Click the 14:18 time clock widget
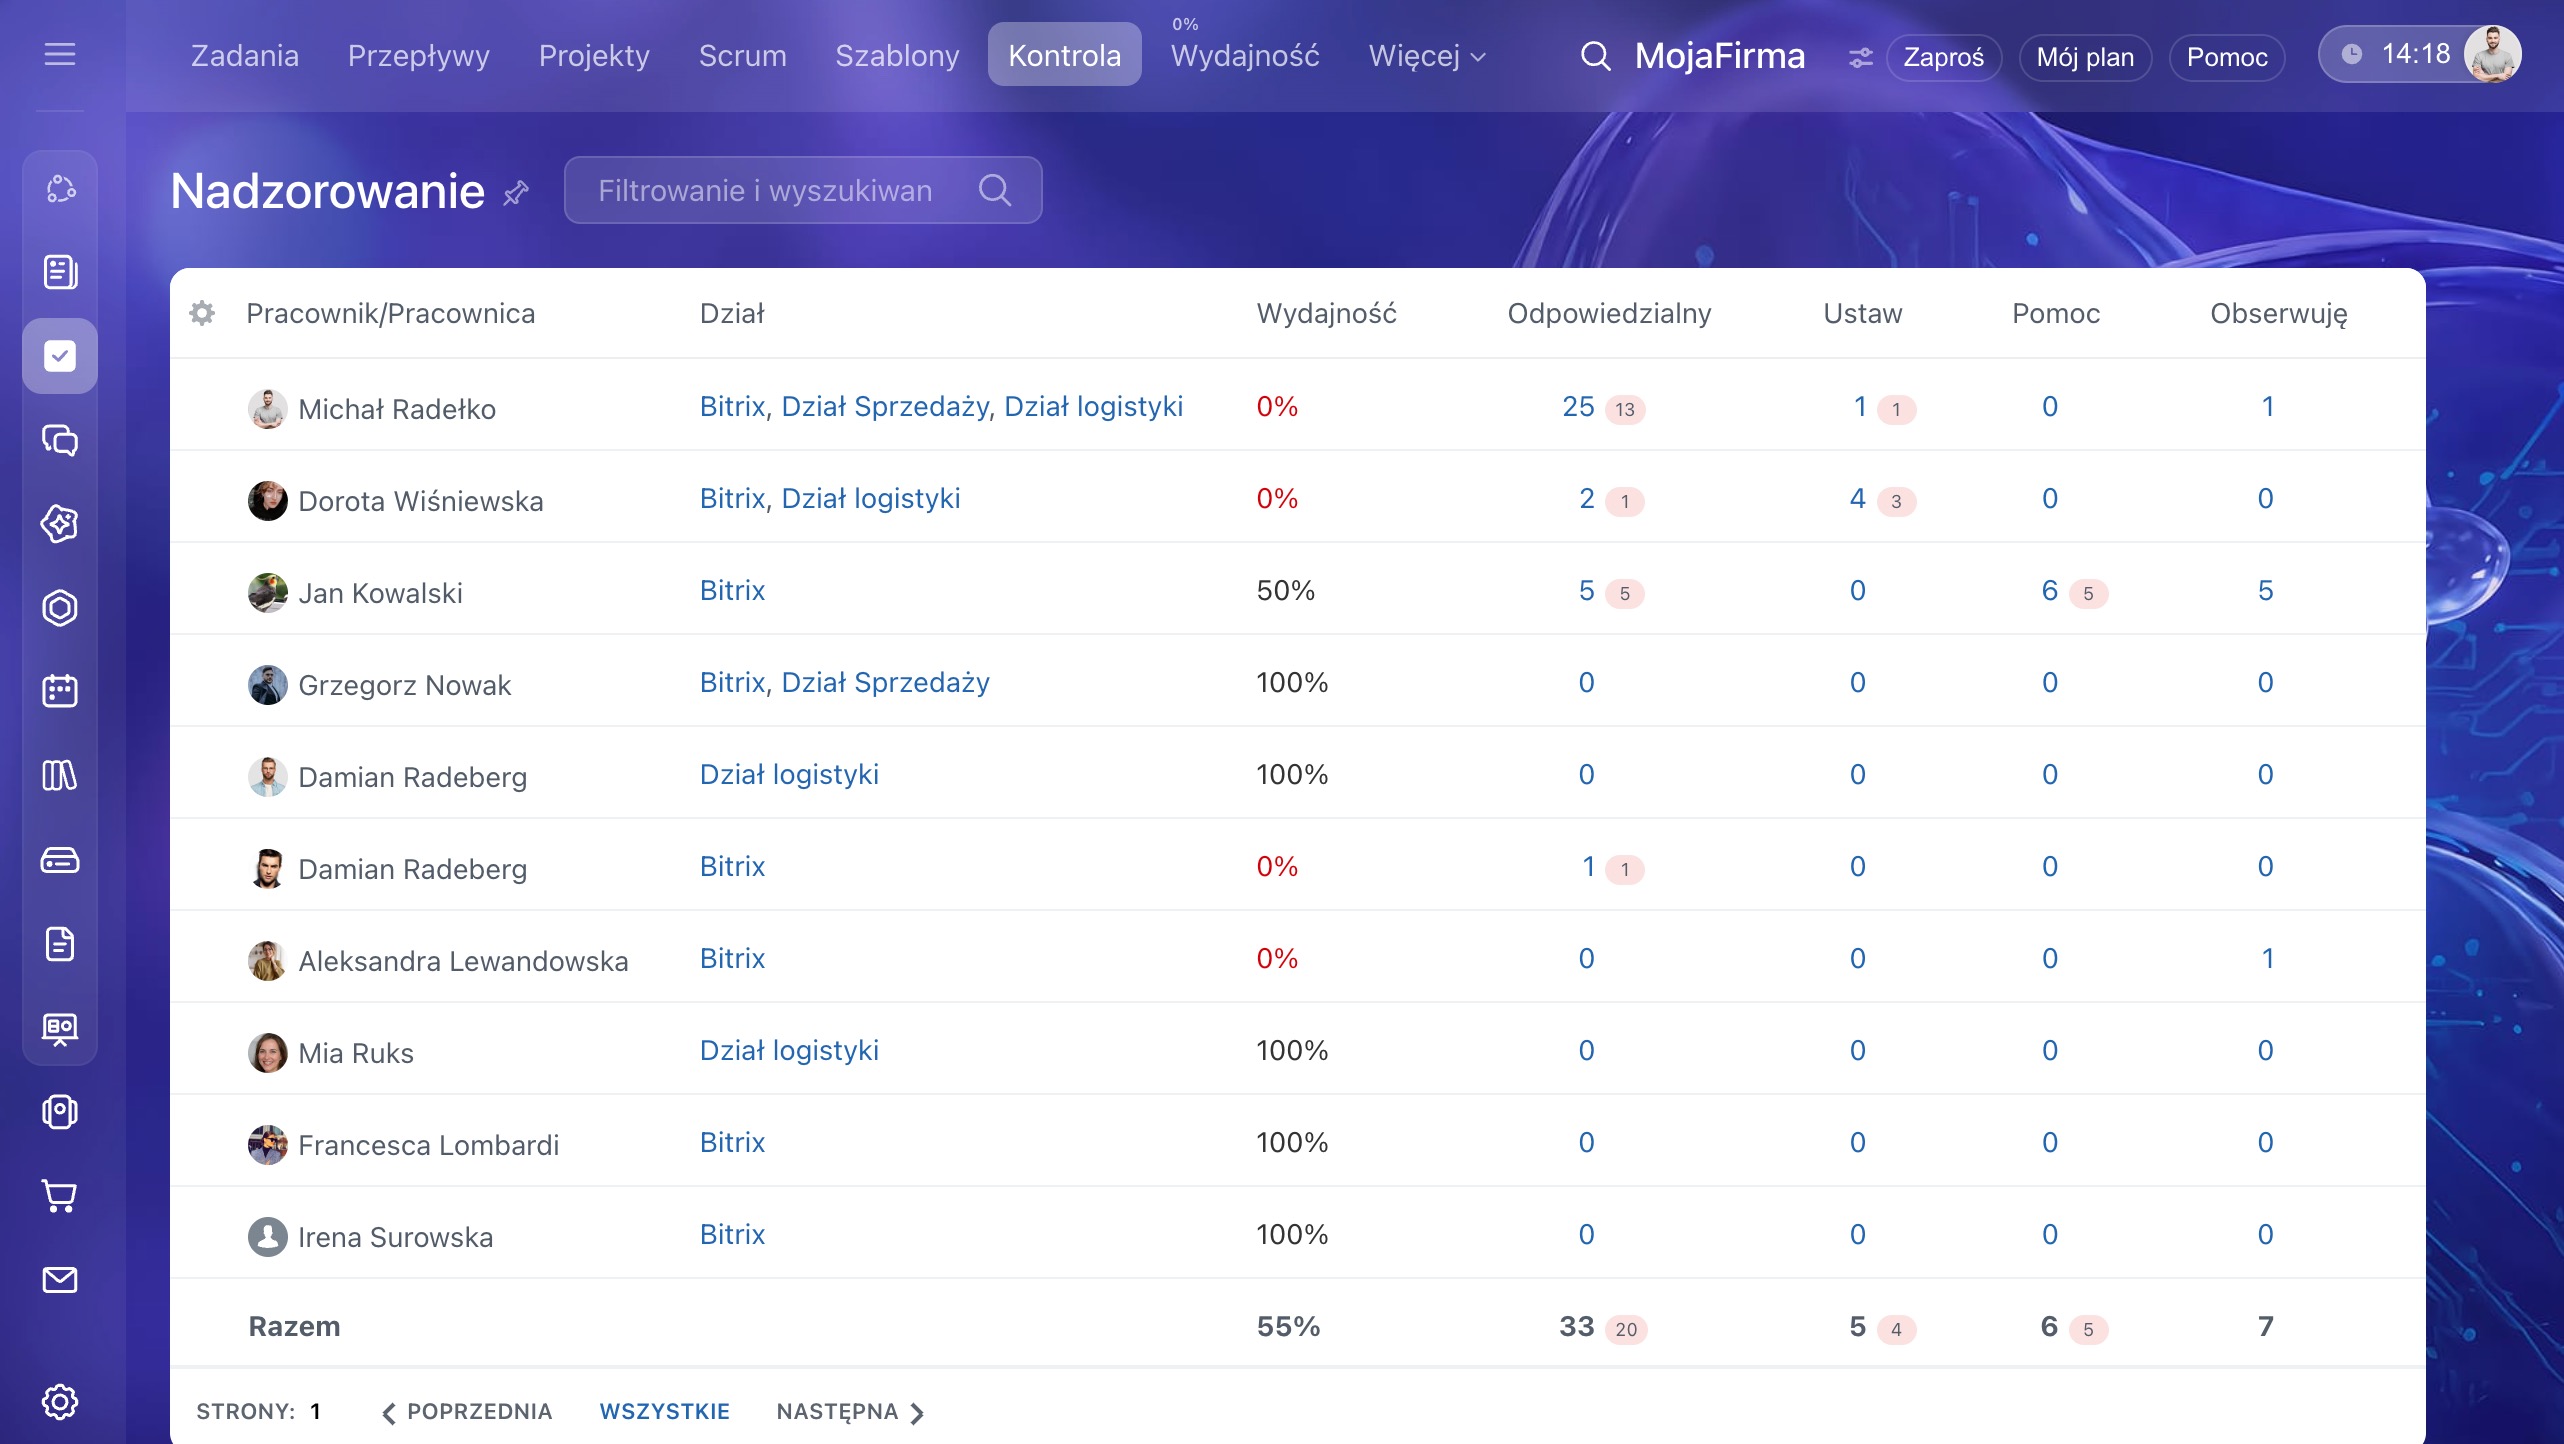The width and height of the screenshot is (2564, 1444). (2397, 55)
